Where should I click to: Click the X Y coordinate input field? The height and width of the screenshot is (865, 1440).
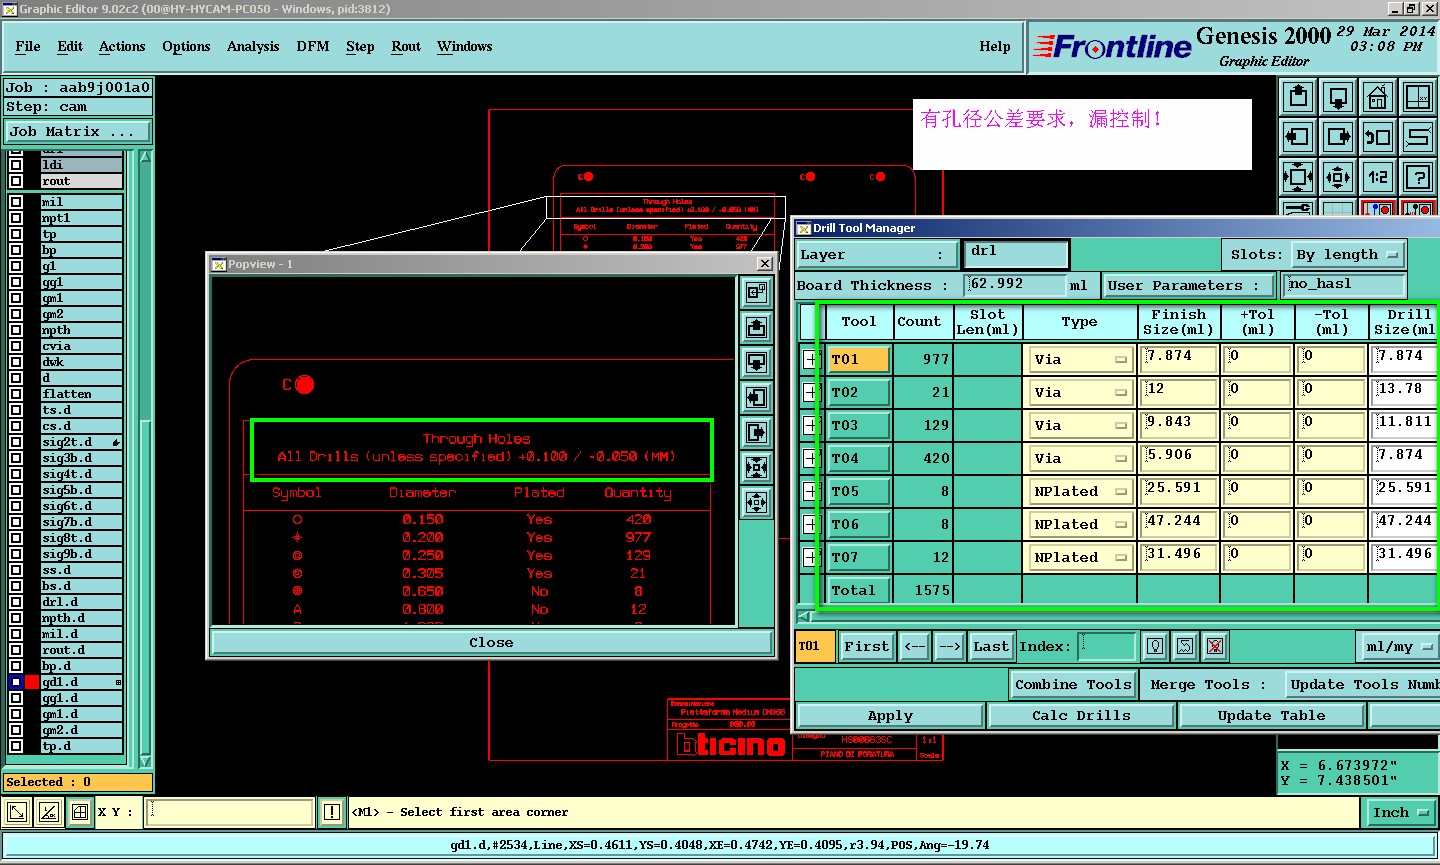coord(230,812)
